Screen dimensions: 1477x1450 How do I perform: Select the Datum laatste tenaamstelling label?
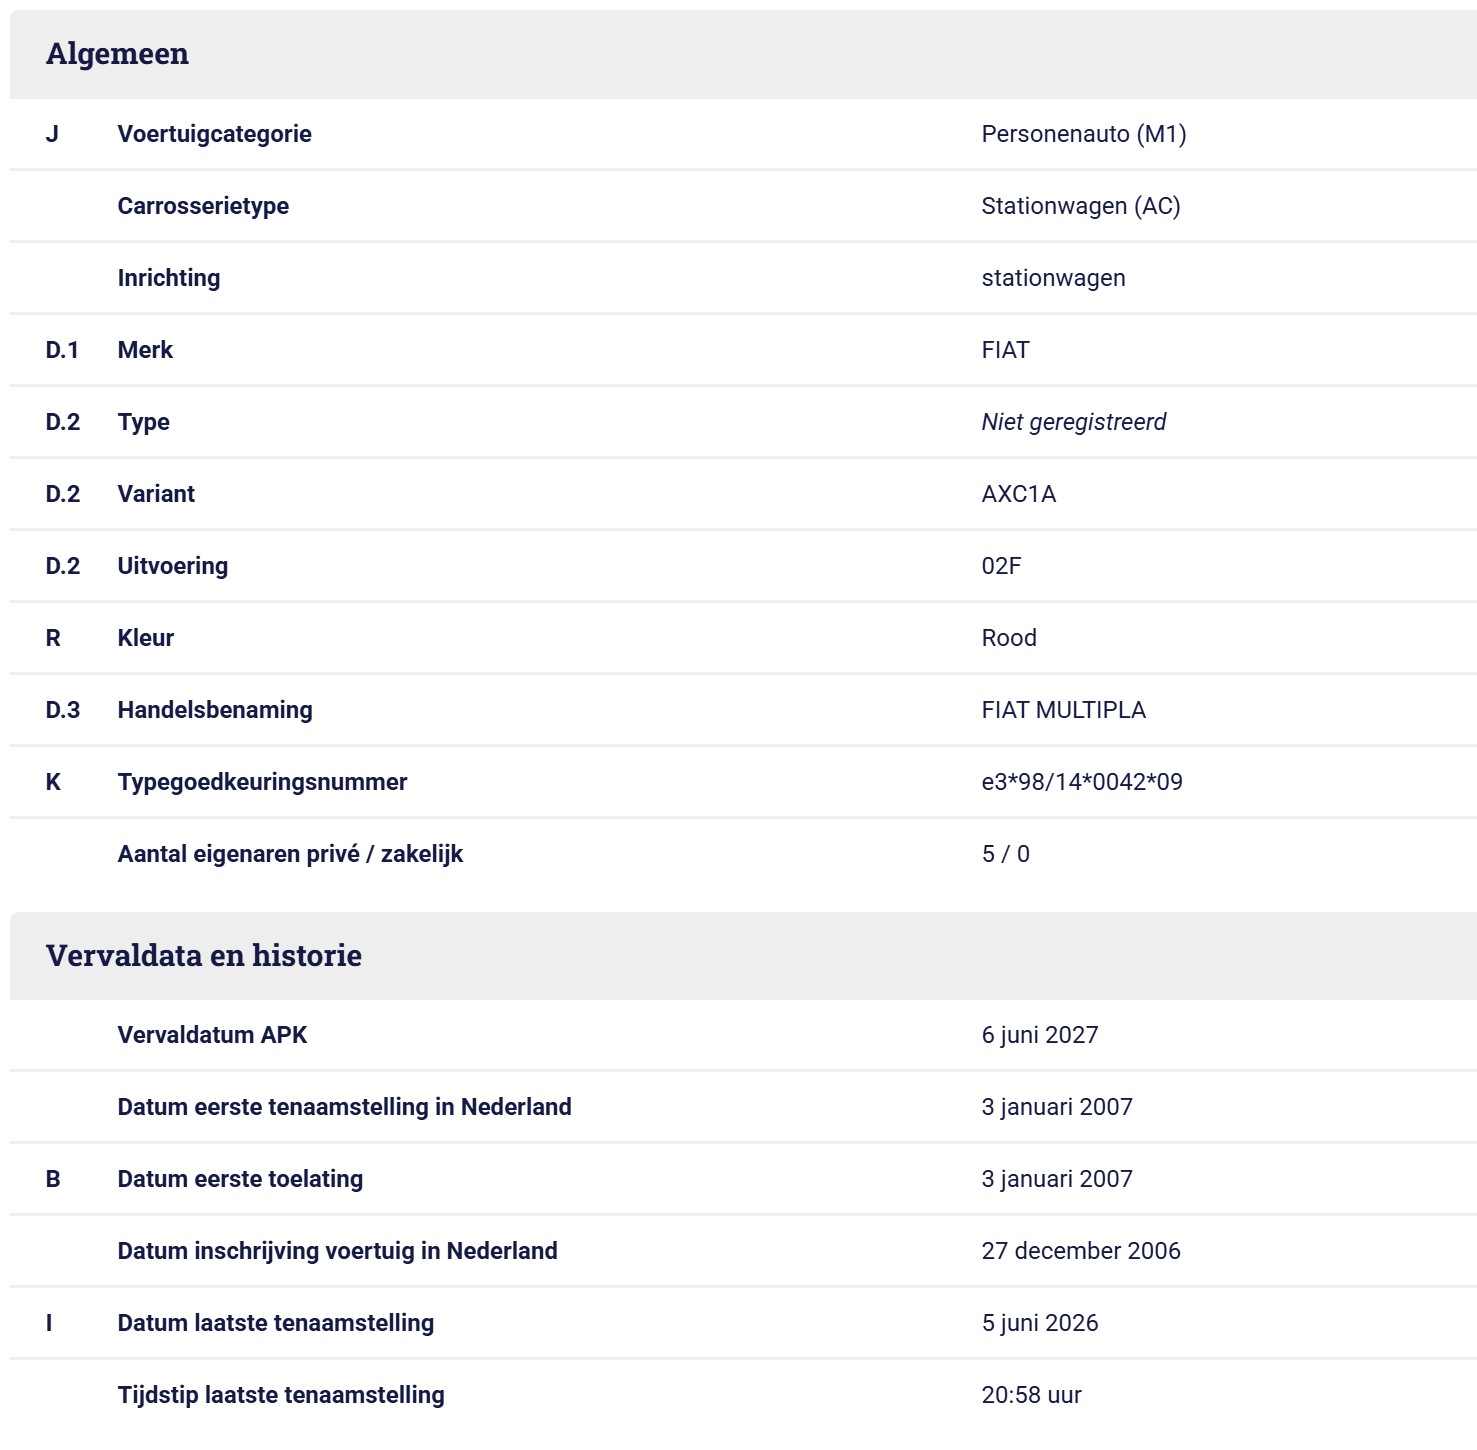click(x=276, y=1323)
